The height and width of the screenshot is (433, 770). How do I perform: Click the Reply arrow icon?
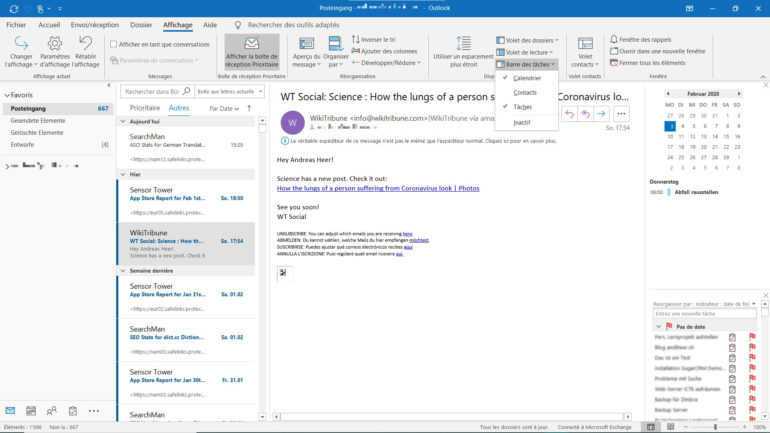coord(569,114)
